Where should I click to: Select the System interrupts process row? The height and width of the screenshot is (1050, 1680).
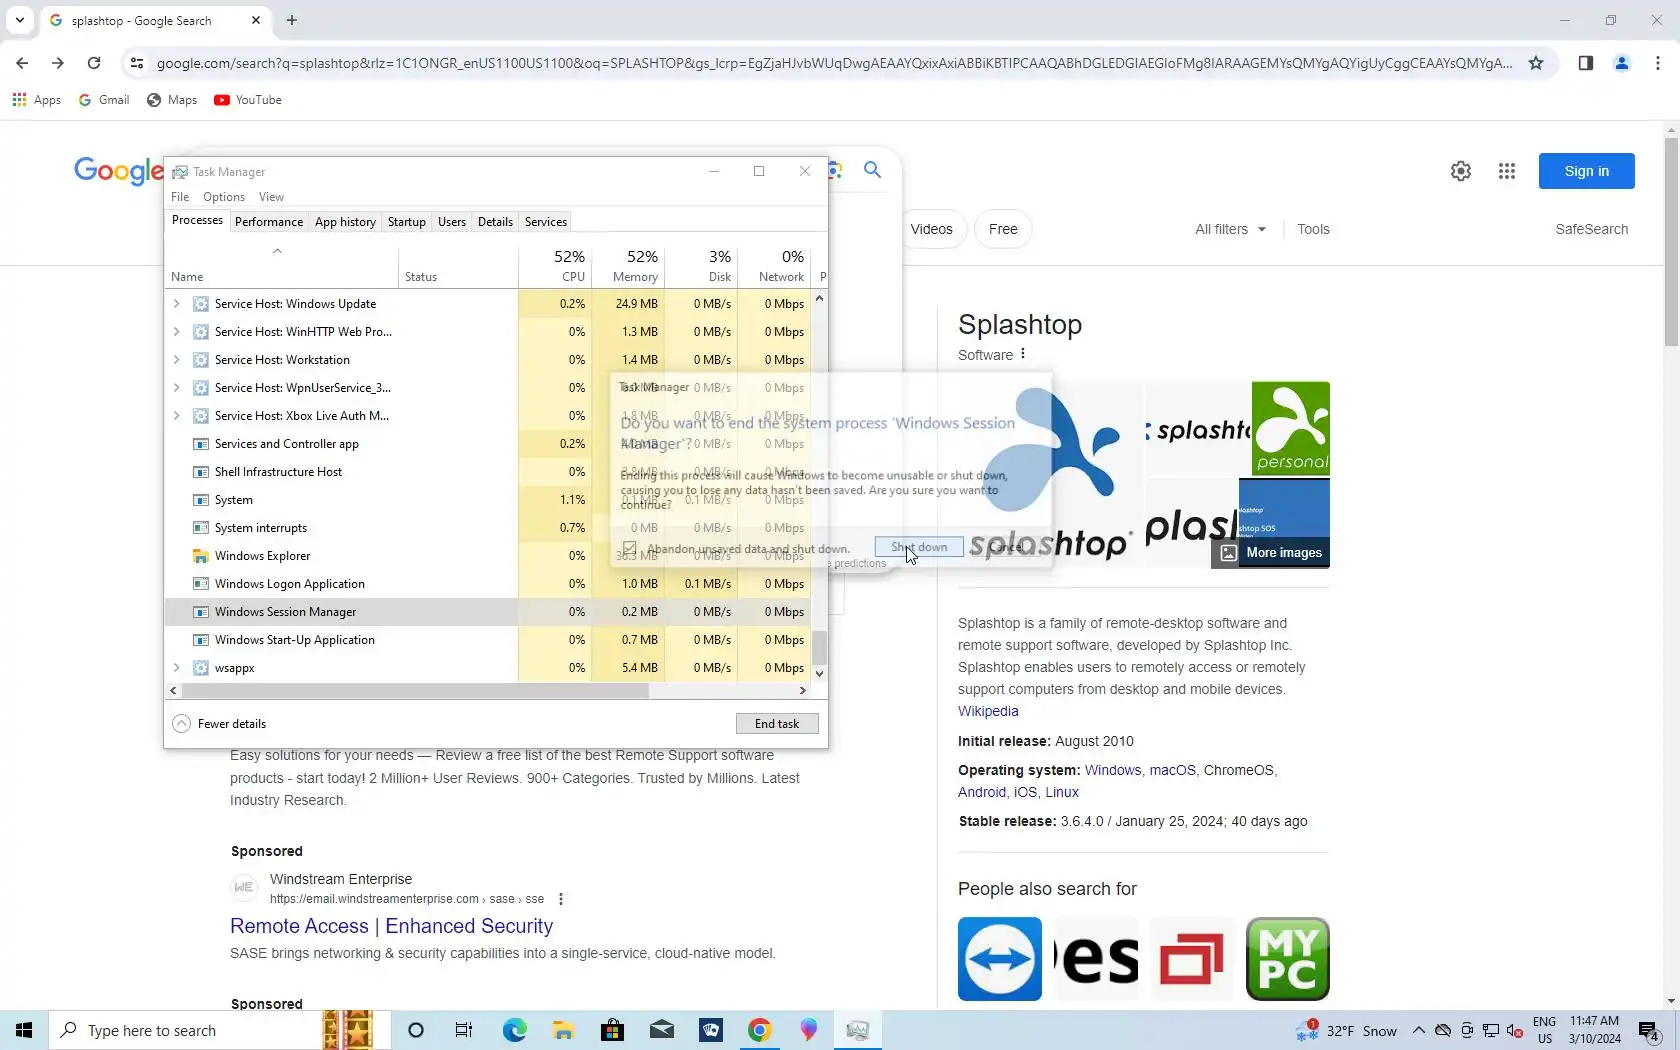click(487, 527)
